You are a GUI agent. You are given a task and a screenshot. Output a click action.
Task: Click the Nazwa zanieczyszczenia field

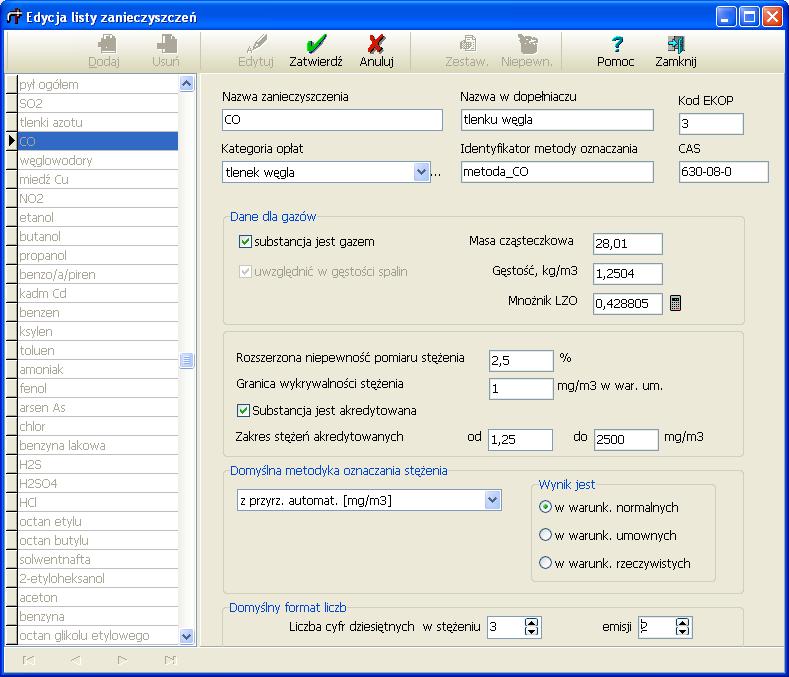(x=332, y=120)
